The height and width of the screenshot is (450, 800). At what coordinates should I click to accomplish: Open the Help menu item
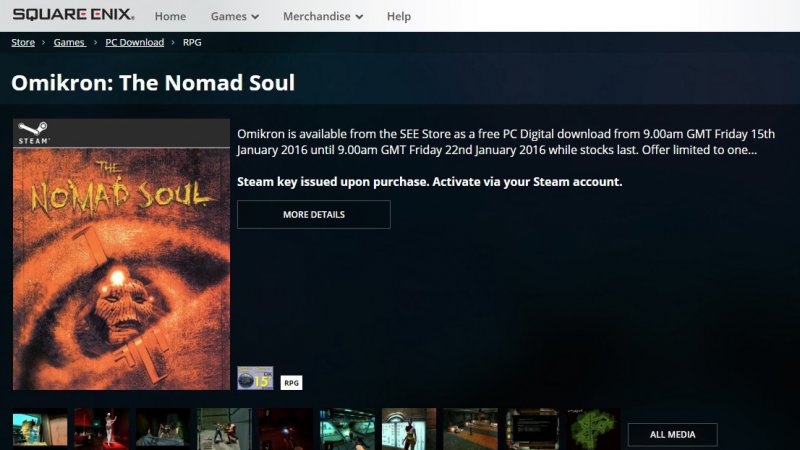coord(398,16)
